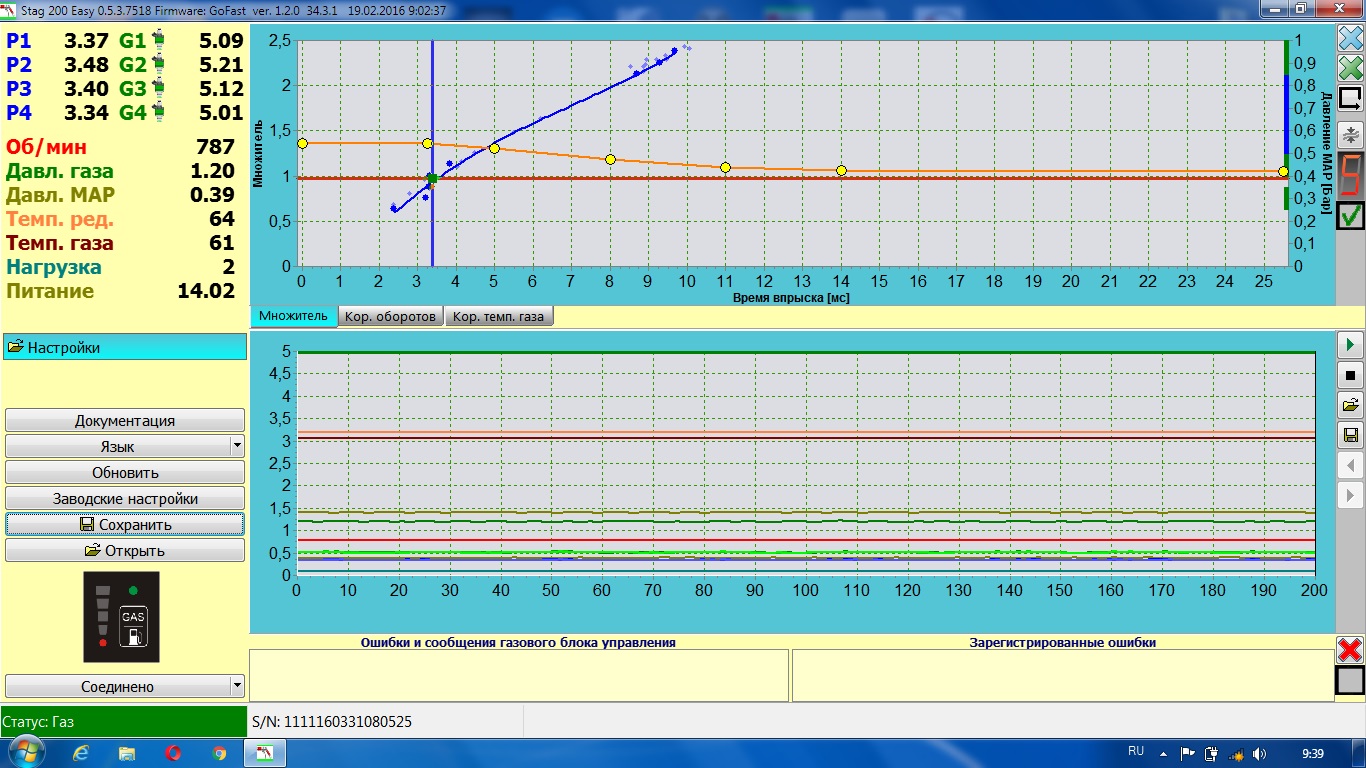Toggle gas injector G1 icon
Image resolution: width=1366 pixels, height=768 pixels.
point(158,41)
